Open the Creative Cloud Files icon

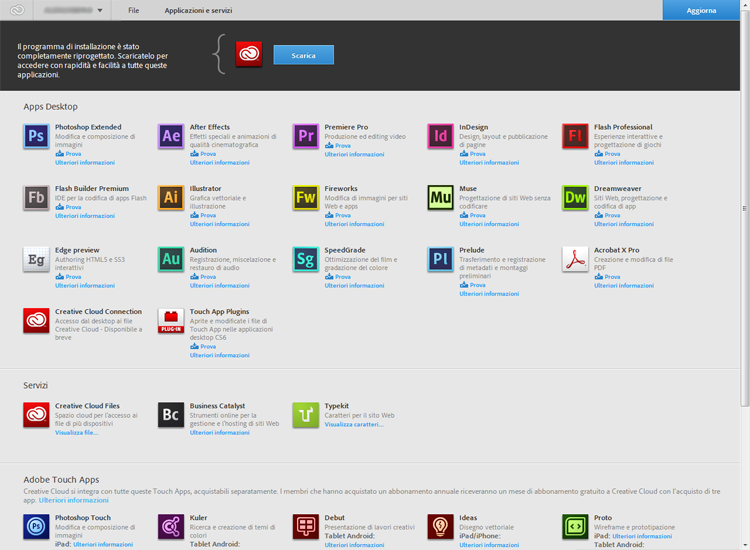pos(36,415)
